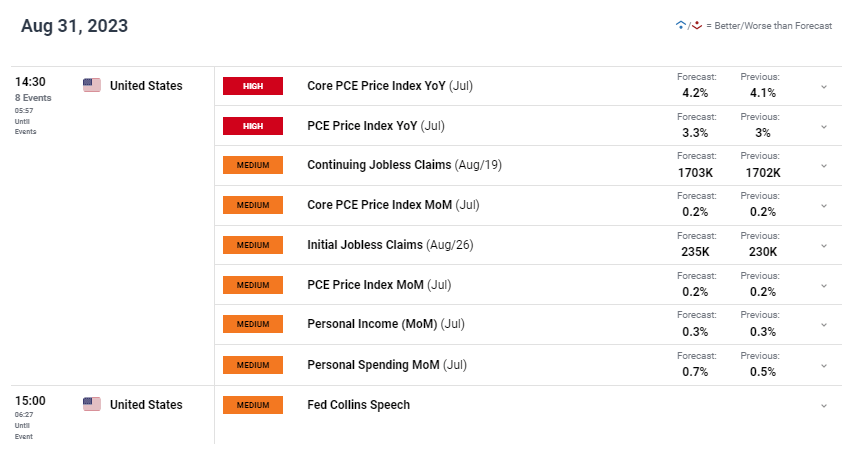Click HIGH badge for Core PCE YoY

[x=253, y=86]
